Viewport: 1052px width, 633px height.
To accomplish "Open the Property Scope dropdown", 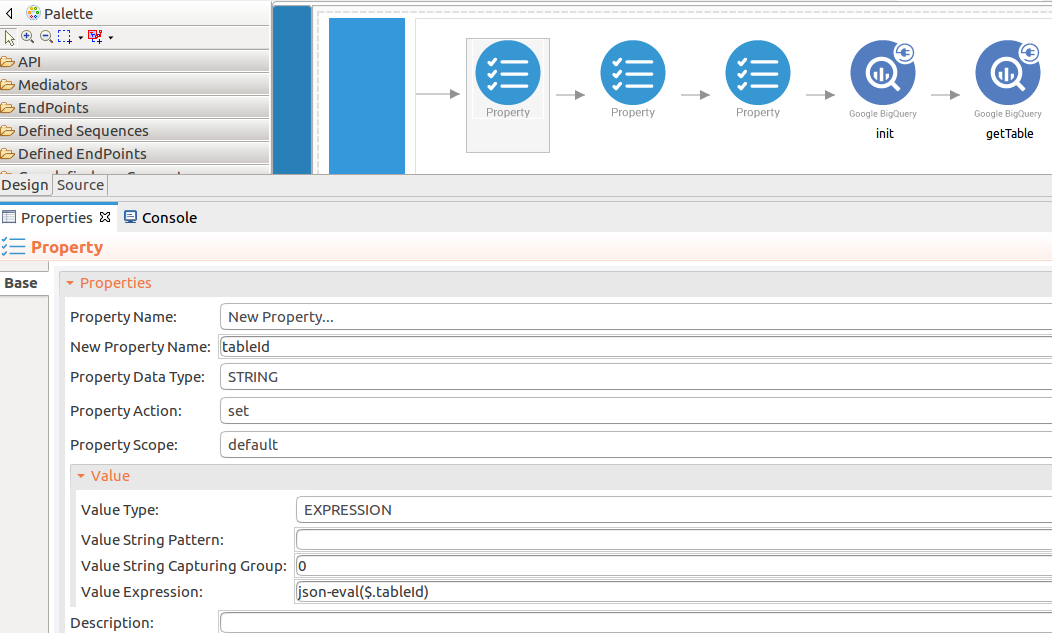I will pyautogui.click(x=636, y=444).
